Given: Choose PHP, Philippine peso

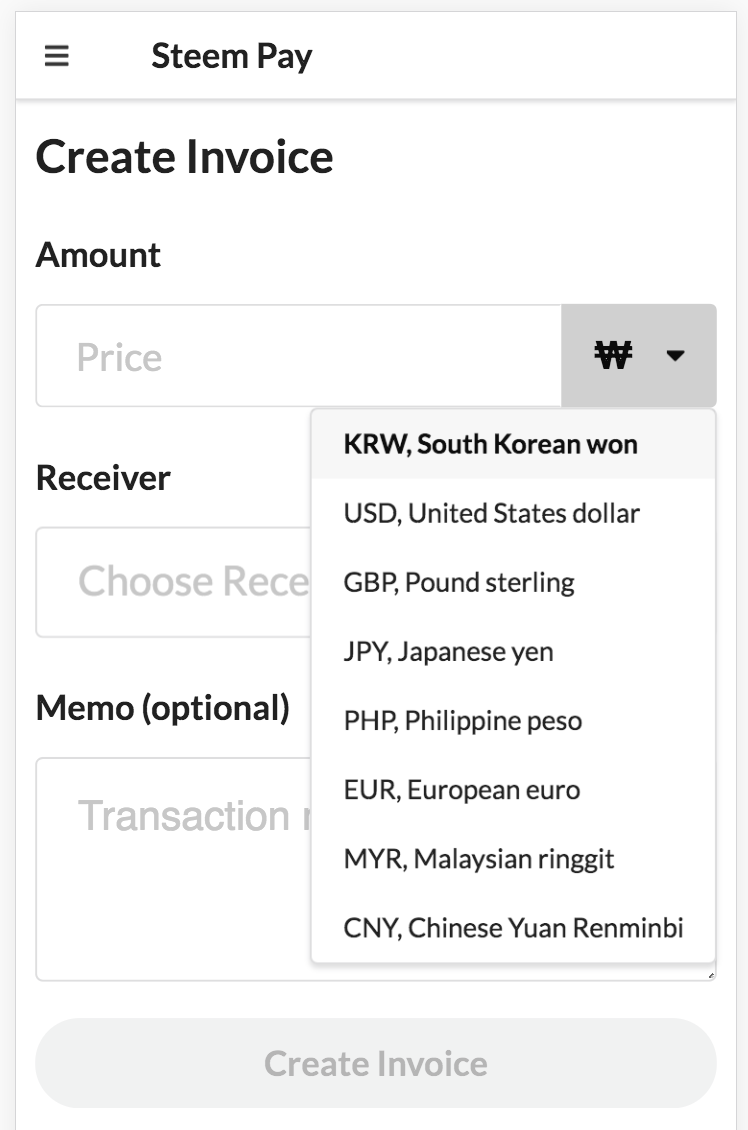Looking at the screenshot, I should click(462, 721).
